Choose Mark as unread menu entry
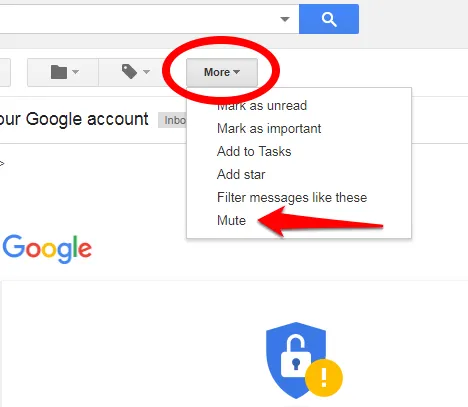 (262, 106)
